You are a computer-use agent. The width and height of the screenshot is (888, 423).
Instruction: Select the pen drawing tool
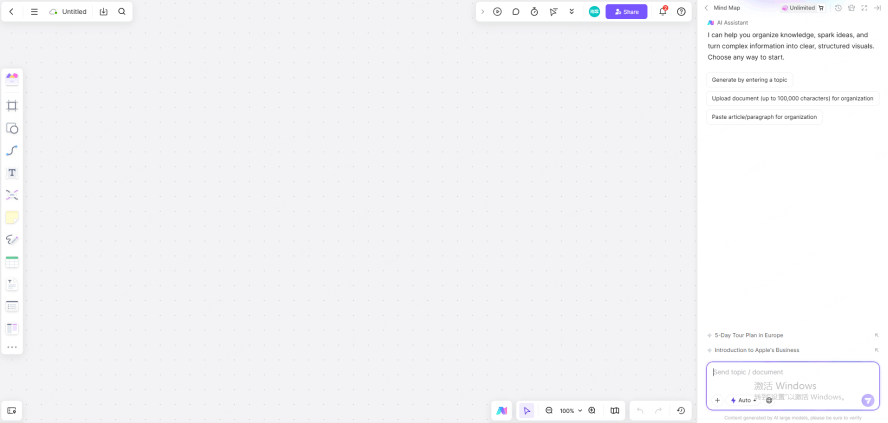click(12, 240)
